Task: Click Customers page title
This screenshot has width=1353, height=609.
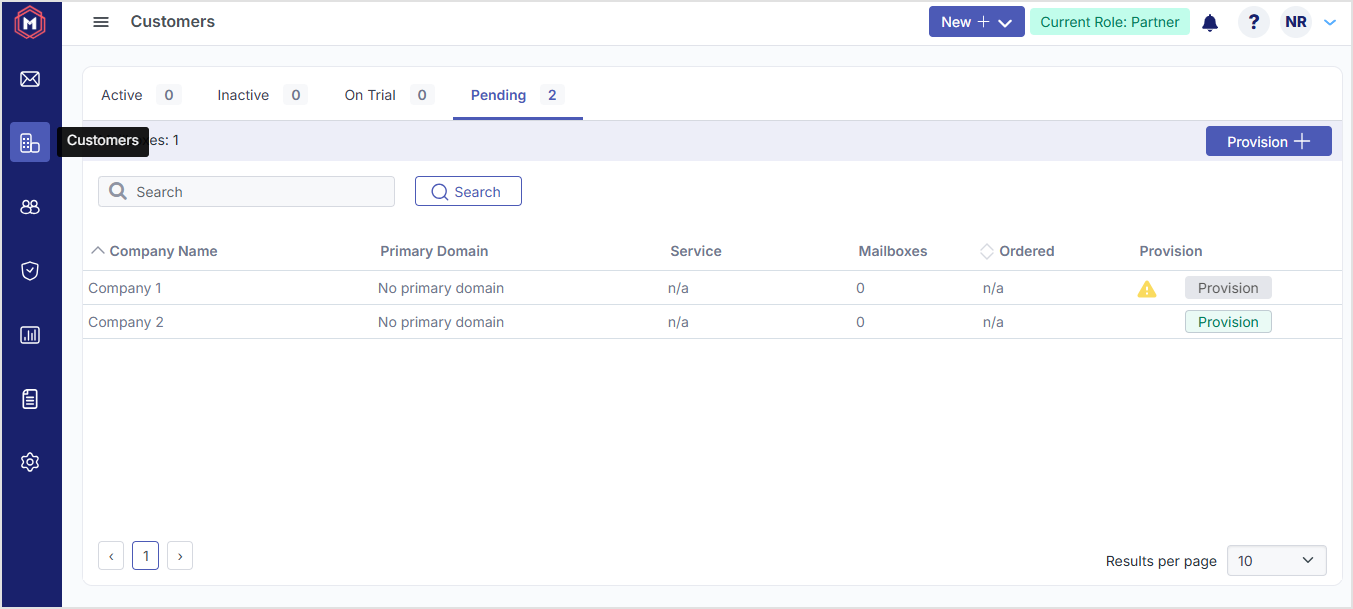Action: (172, 21)
